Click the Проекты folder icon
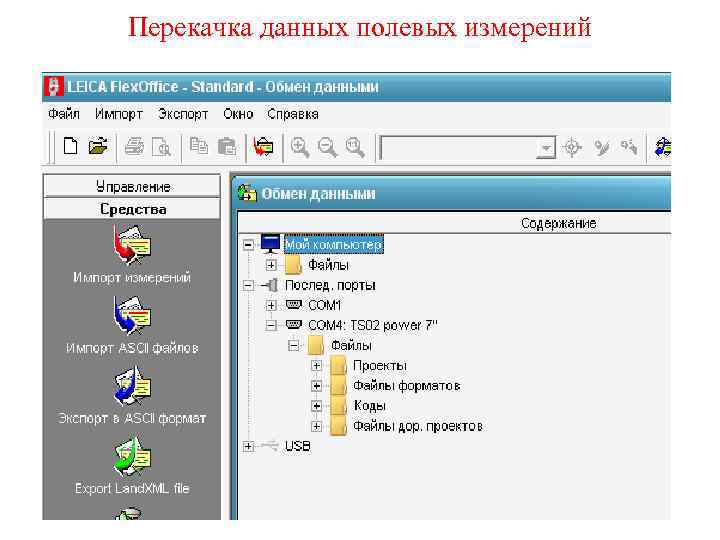The width and height of the screenshot is (720, 540). pyautogui.click(x=338, y=365)
